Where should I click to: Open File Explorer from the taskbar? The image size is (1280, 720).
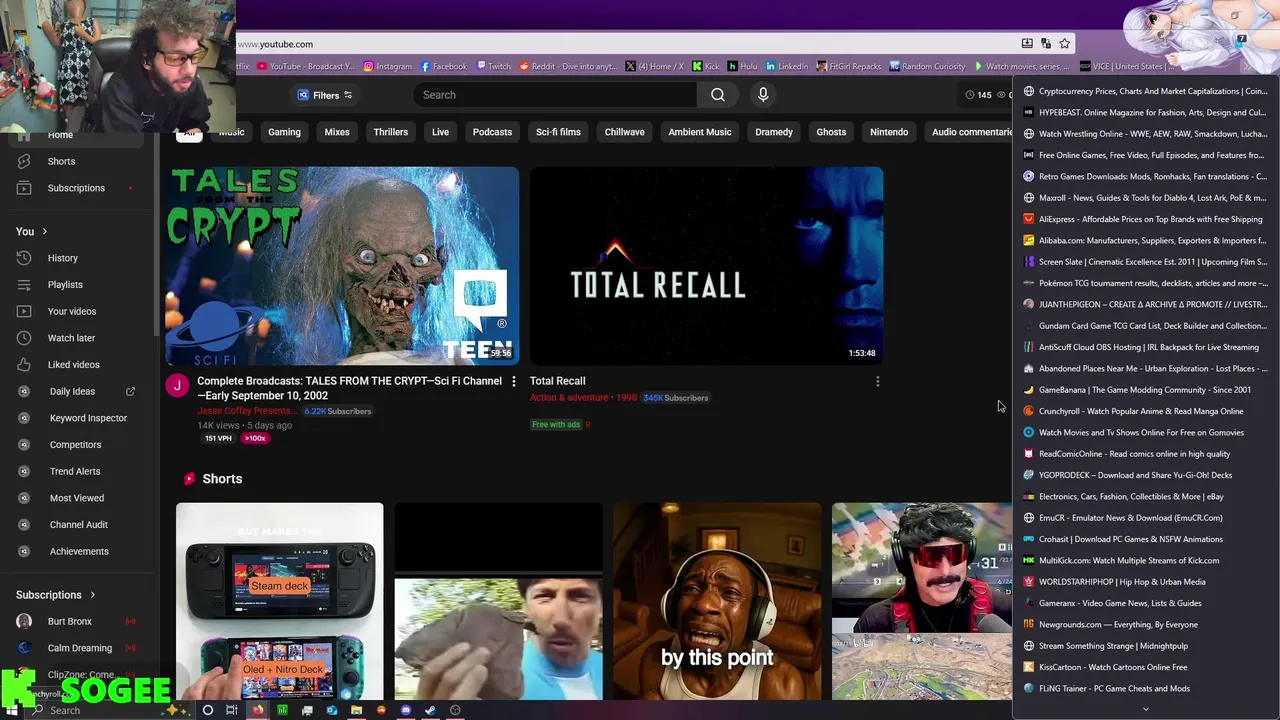pos(356,710)
